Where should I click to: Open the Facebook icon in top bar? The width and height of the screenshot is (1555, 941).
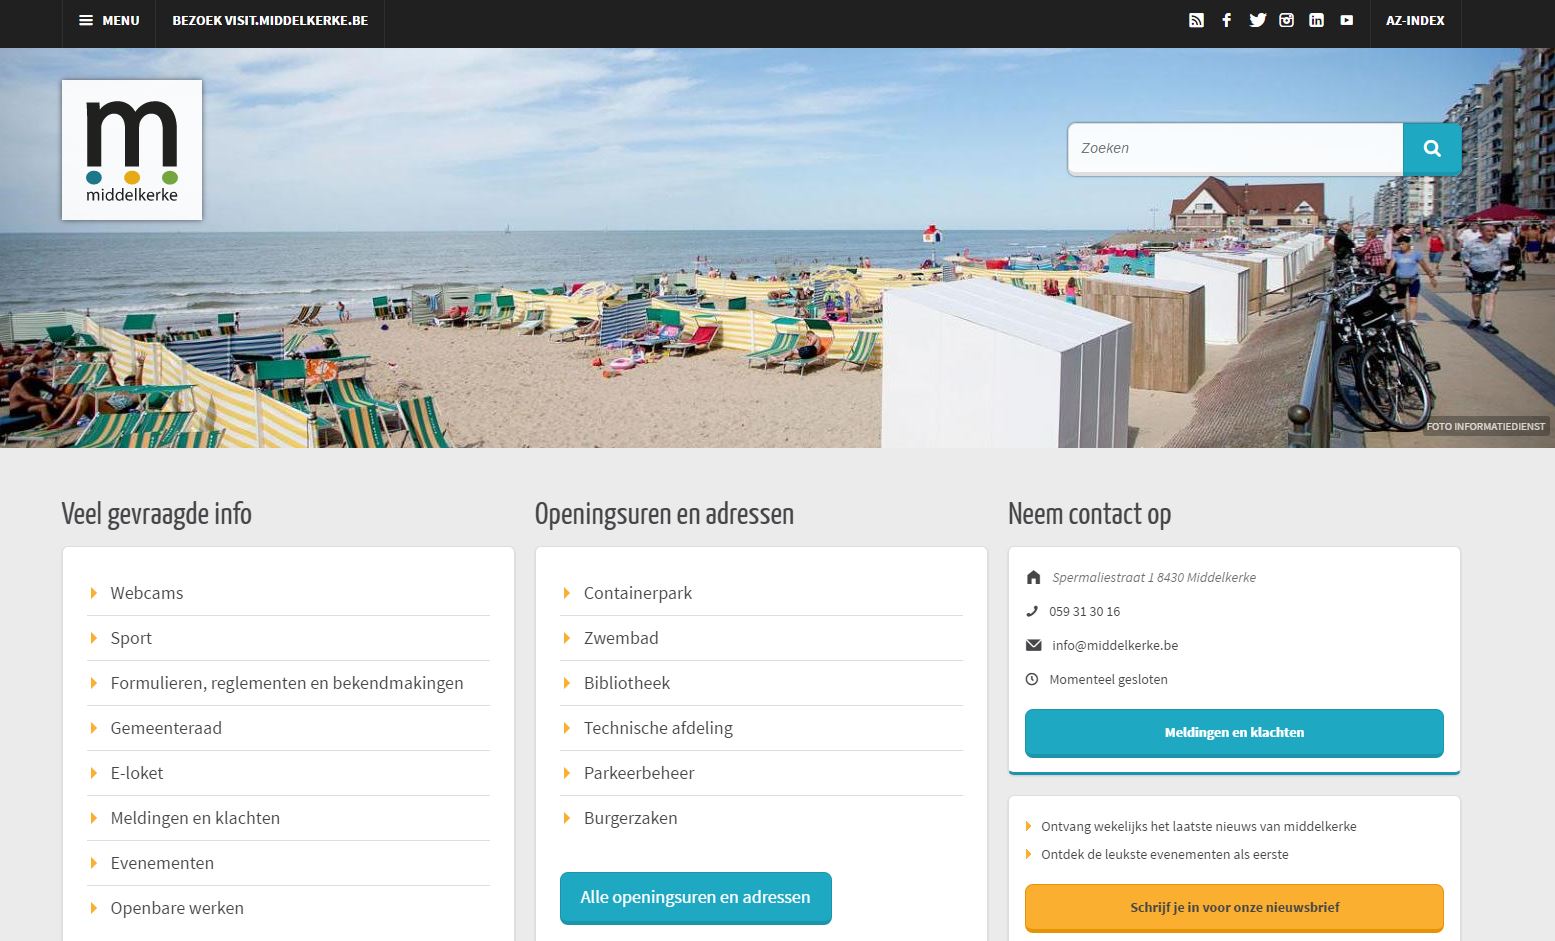pyautogui.click(x=1226, y=20)
